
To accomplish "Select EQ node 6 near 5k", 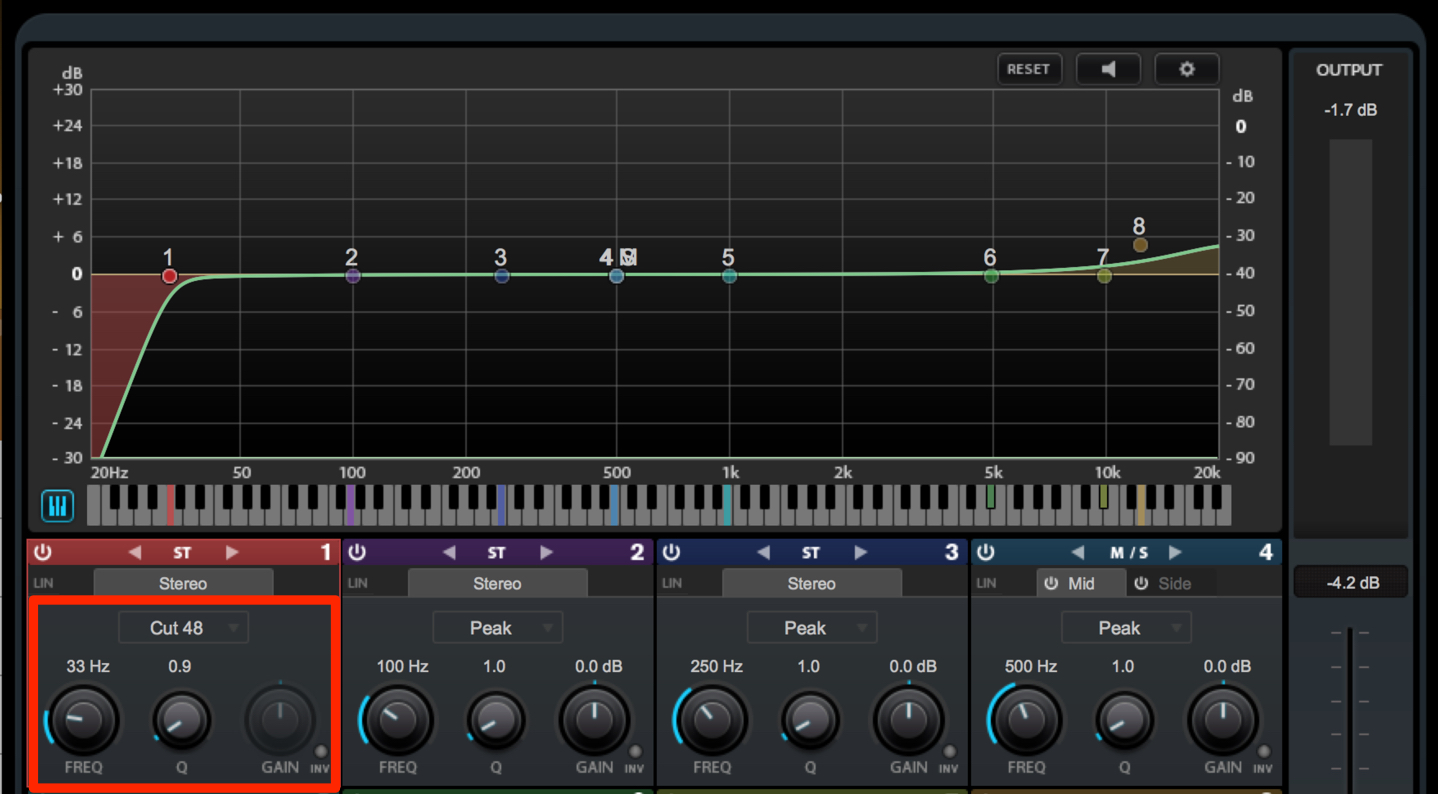I will [x=991, y=276].
